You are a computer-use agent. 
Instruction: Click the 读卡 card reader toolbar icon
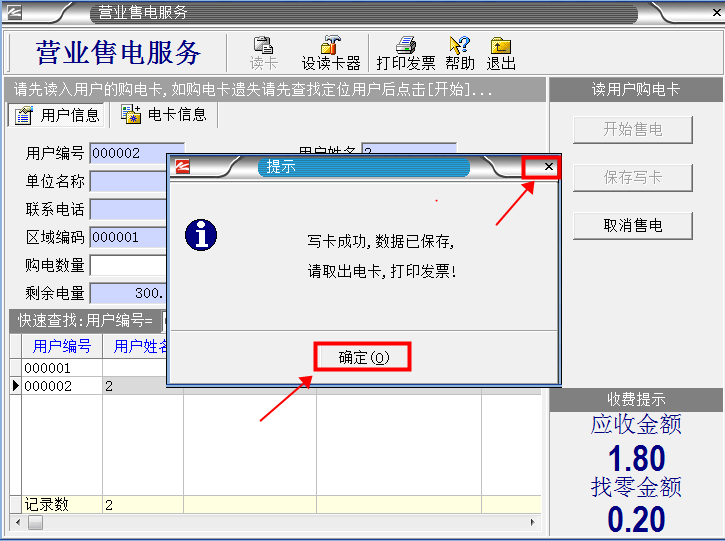click(263, 53)
